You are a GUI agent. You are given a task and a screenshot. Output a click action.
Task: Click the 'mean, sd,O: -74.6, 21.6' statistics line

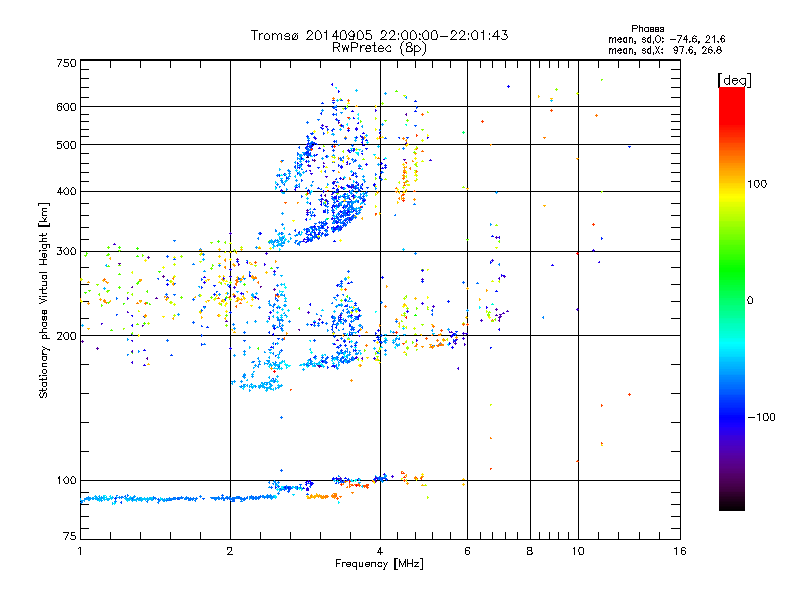pyautogui.click(x=666, y=39)
